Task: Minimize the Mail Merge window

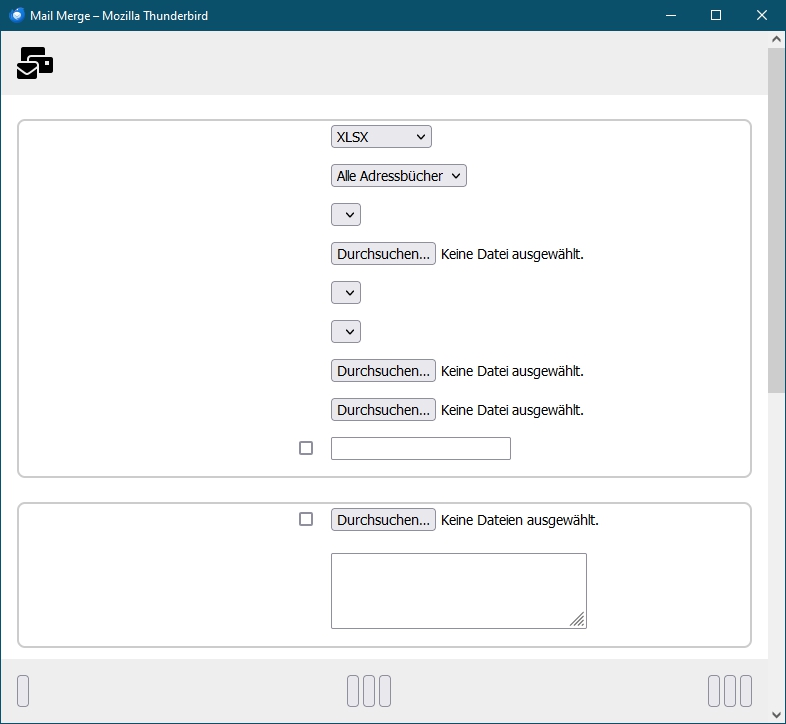Action: (x=670, y=16)
